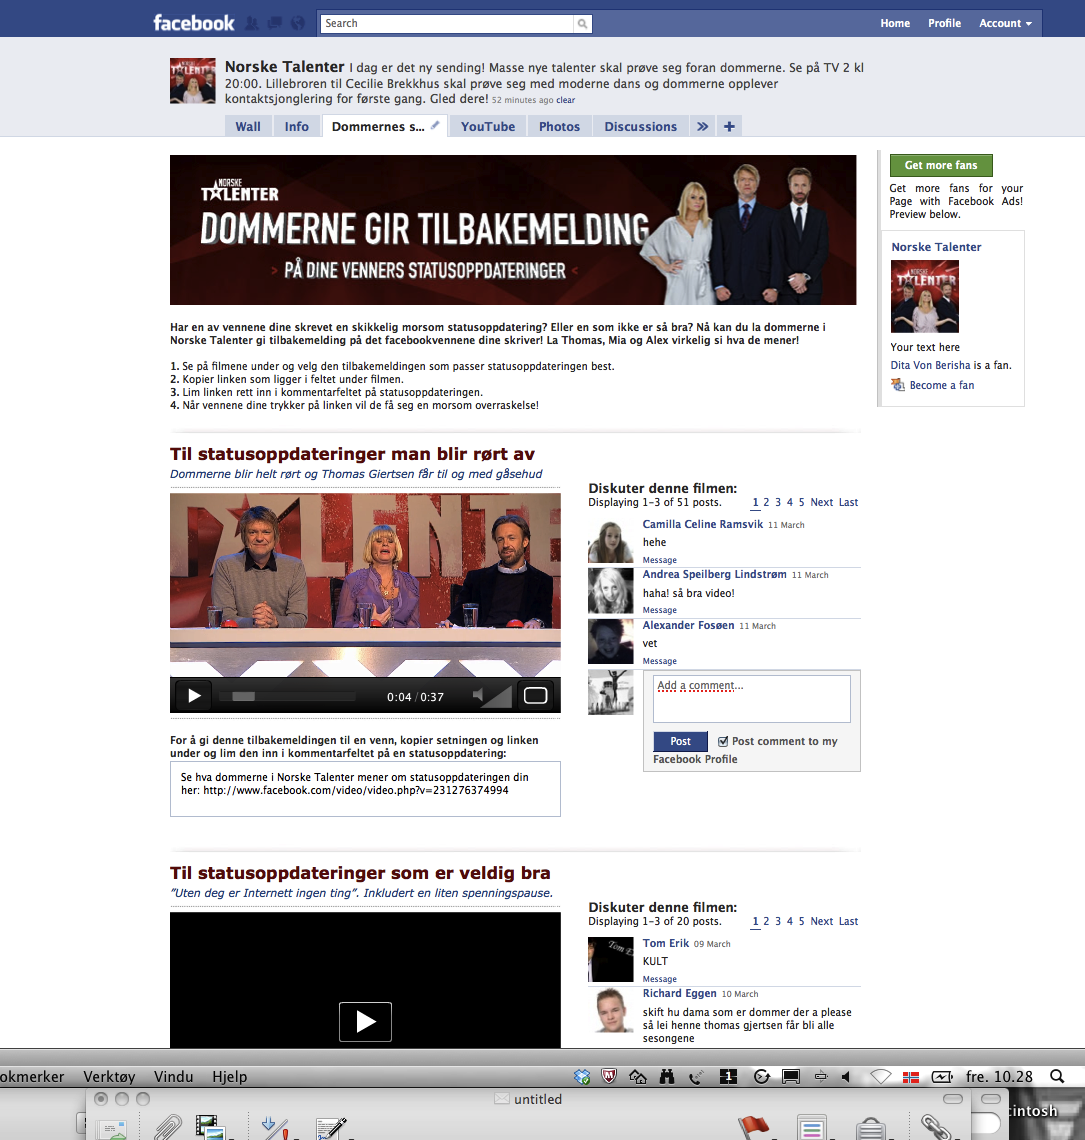Open the Verktøy menu
This screenshot has height=1140, width=1085.
pyautogui.click(x=109, y=1077)
